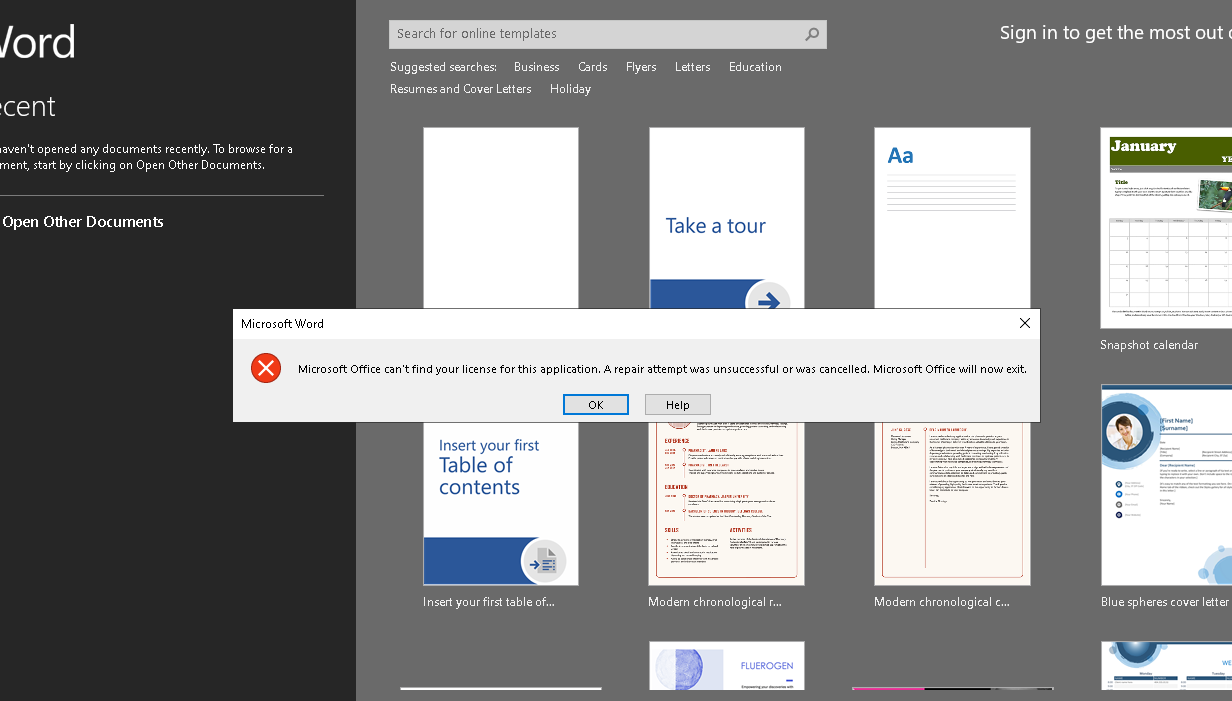
Task: Select the Business suggested search
Action: pyautogui.click(x=537, y=67)
